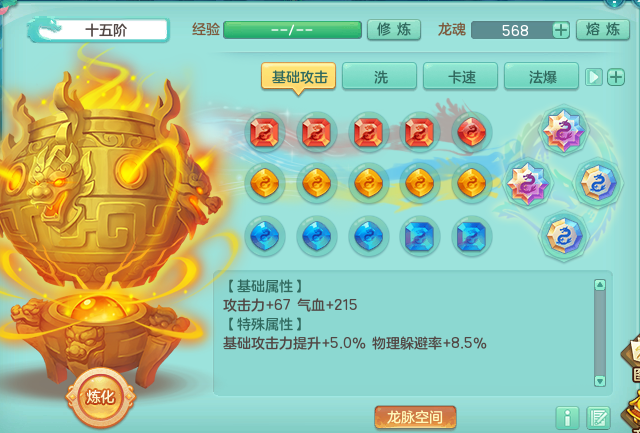Screen dimensions: 640x433
Task: Open the edit note icon at bottom right
Action: click(x=598, y=417)
